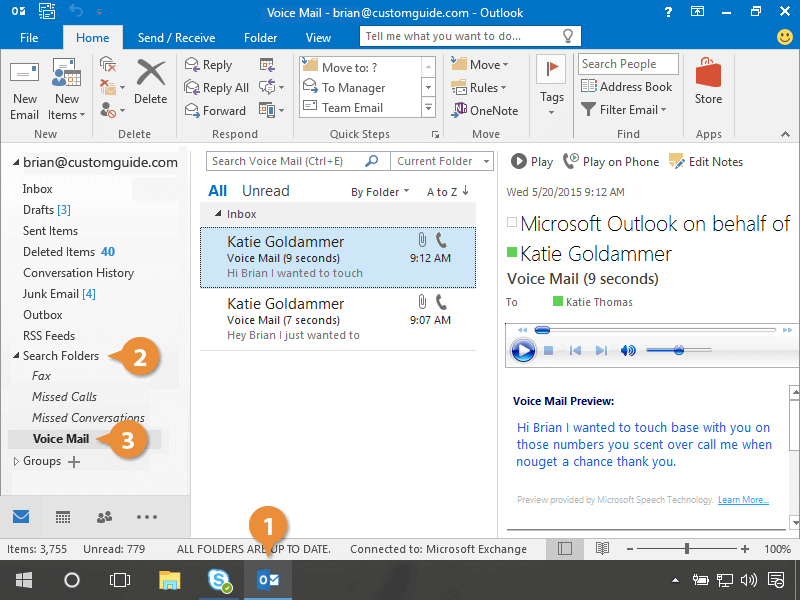The width and height of the screenshot is (800, 600).
Task: Expand the Groups section
Action: point(15,461)
